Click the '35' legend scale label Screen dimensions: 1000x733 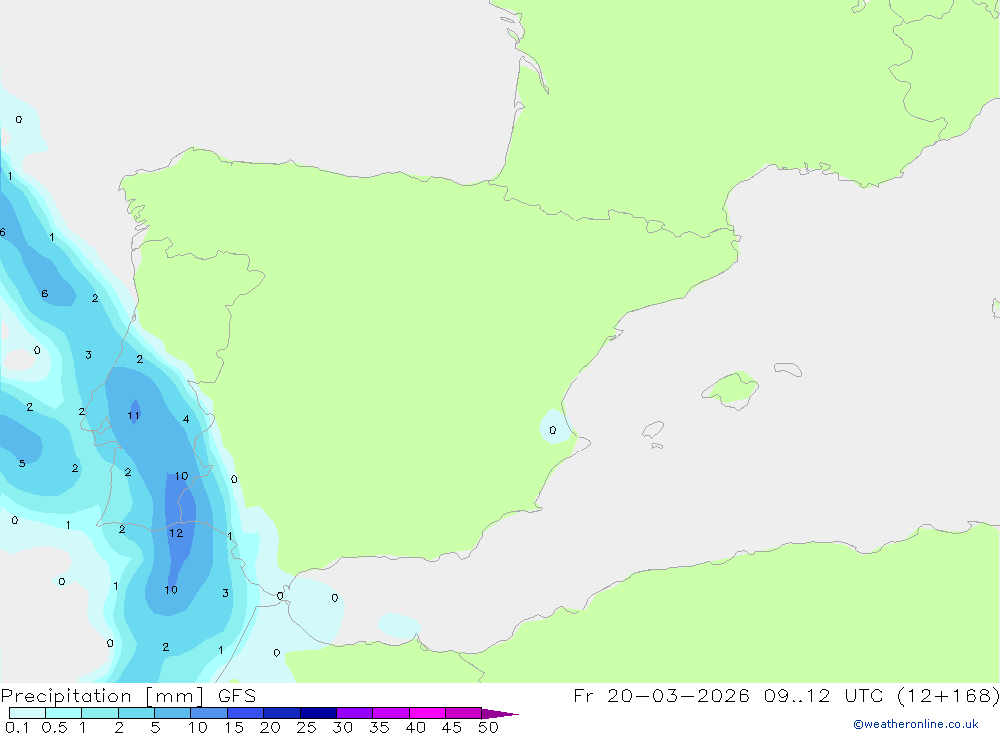[x=379, y=727]
